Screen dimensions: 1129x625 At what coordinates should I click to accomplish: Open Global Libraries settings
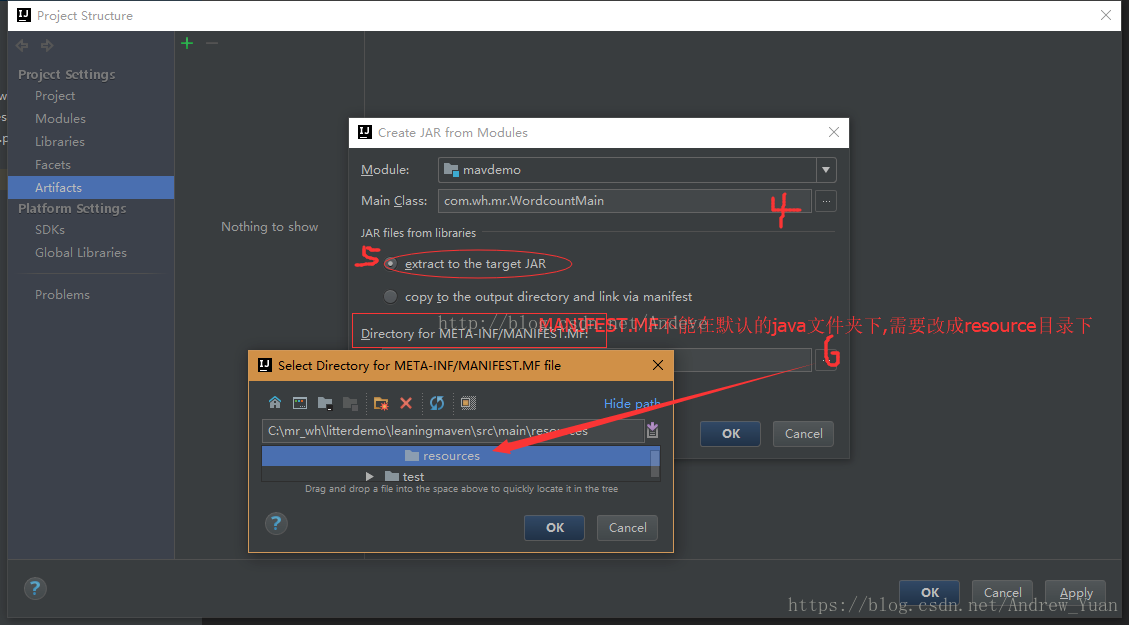coord(81,253)
